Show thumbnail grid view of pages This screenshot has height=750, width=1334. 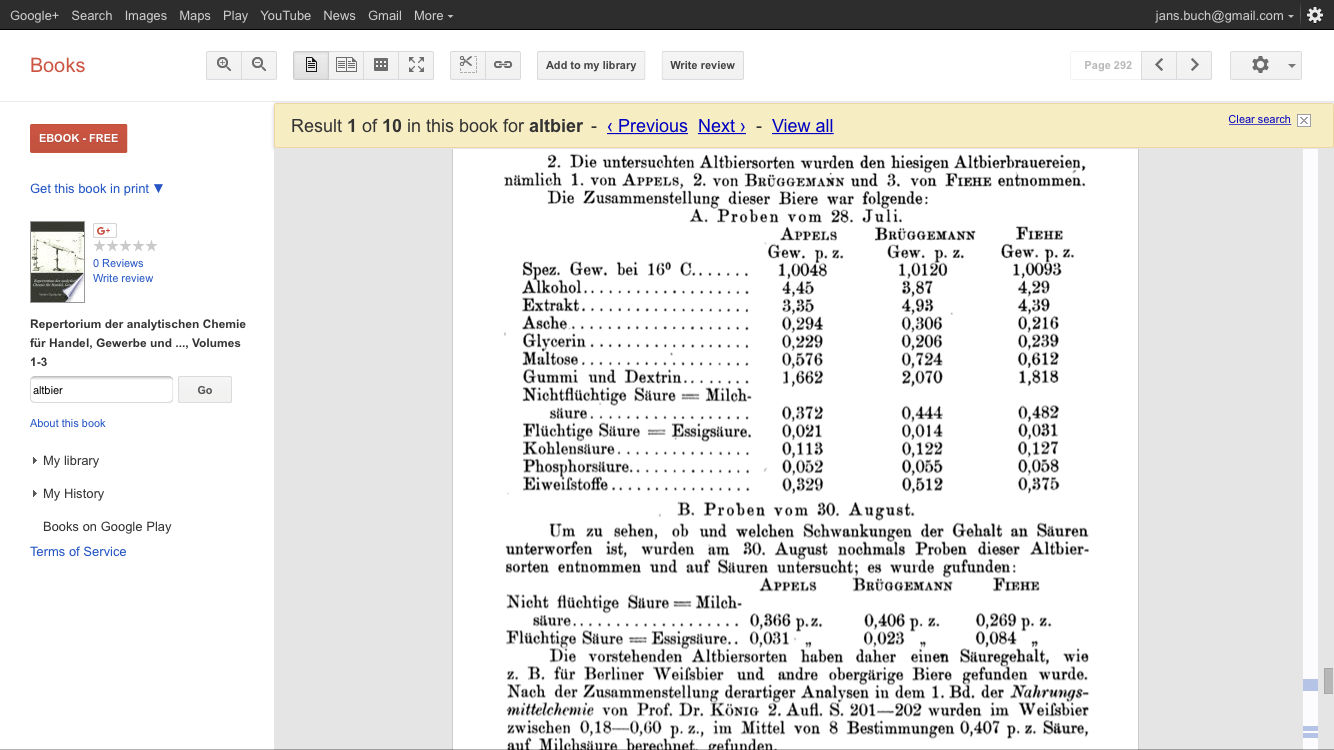(381, 65)
